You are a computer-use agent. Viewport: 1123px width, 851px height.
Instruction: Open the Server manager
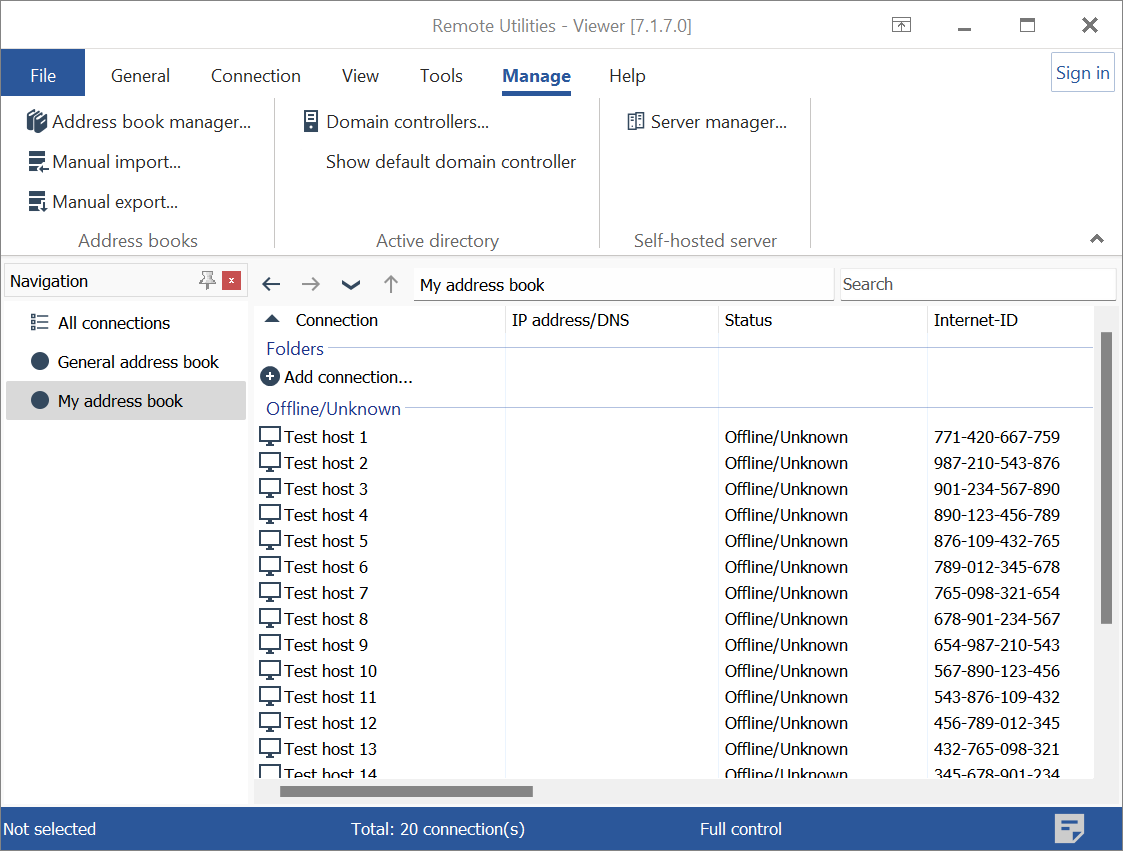(x=707, y=122)
